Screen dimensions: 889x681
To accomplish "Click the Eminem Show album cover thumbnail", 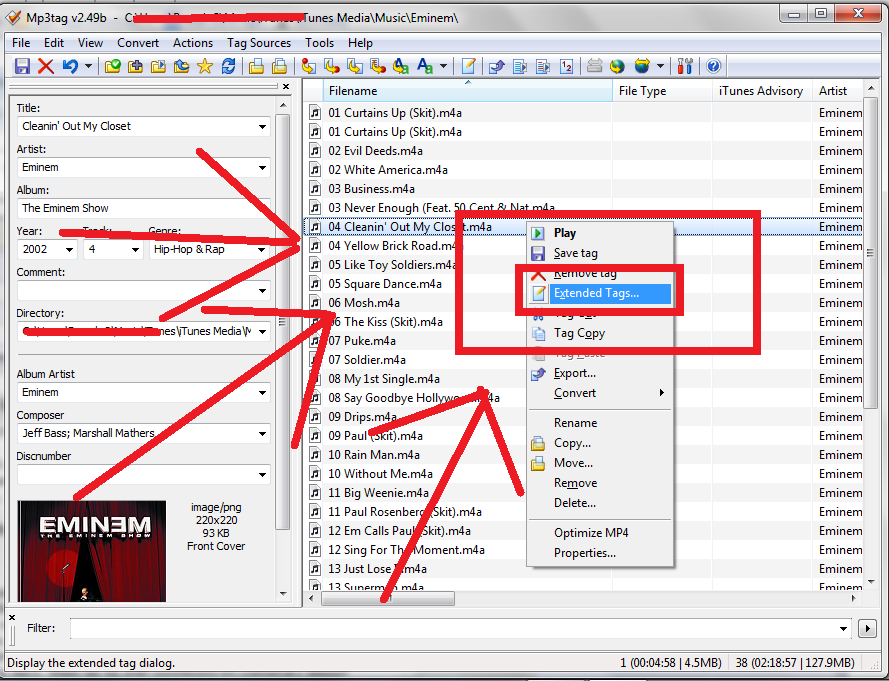I will pyautogui.click(x=92, y=551).
